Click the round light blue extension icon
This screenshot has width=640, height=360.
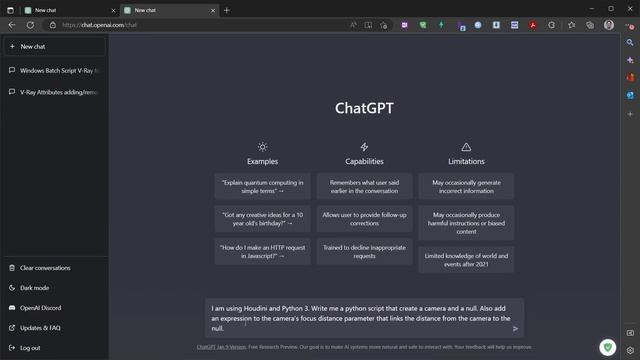(478, 25)
